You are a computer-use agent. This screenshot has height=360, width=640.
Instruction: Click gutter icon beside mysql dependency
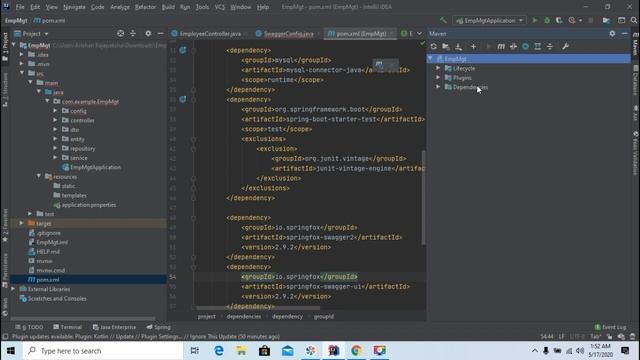[182, 50]
